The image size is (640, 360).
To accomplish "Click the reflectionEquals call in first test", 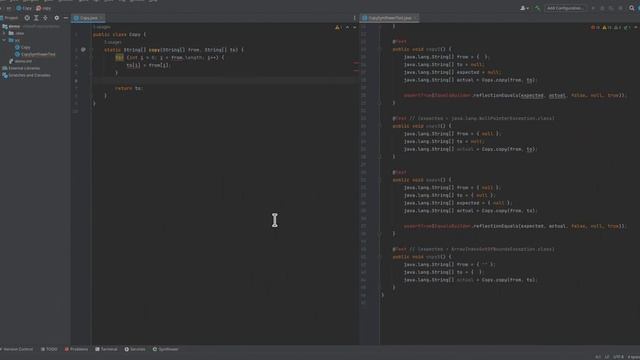I will (x=496, y=96).
